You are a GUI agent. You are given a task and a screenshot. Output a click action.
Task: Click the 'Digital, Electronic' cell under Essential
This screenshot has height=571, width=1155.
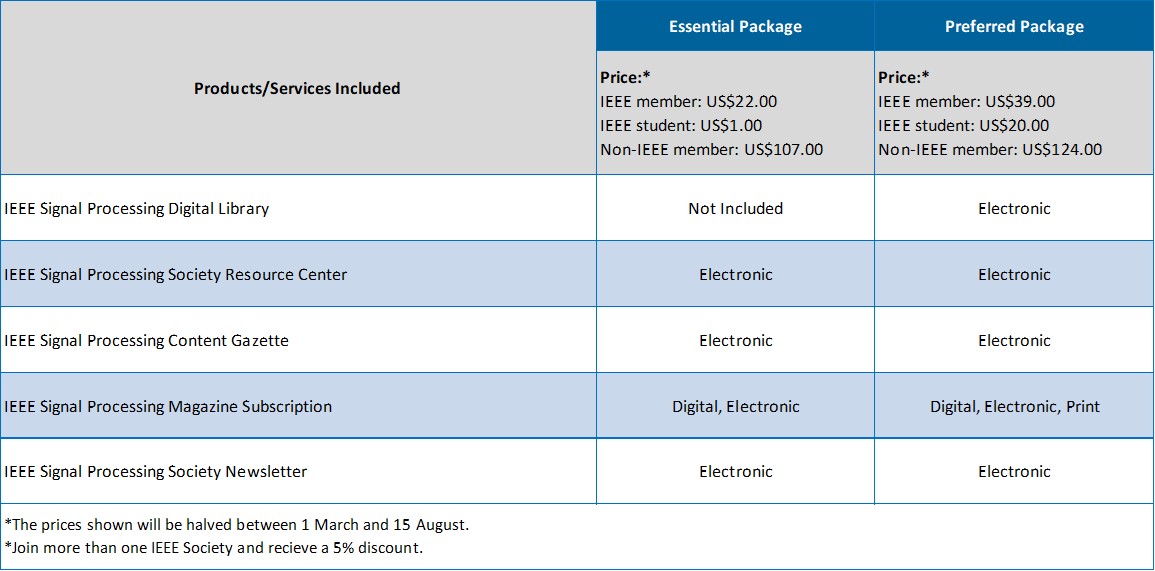tap(735, 406)
